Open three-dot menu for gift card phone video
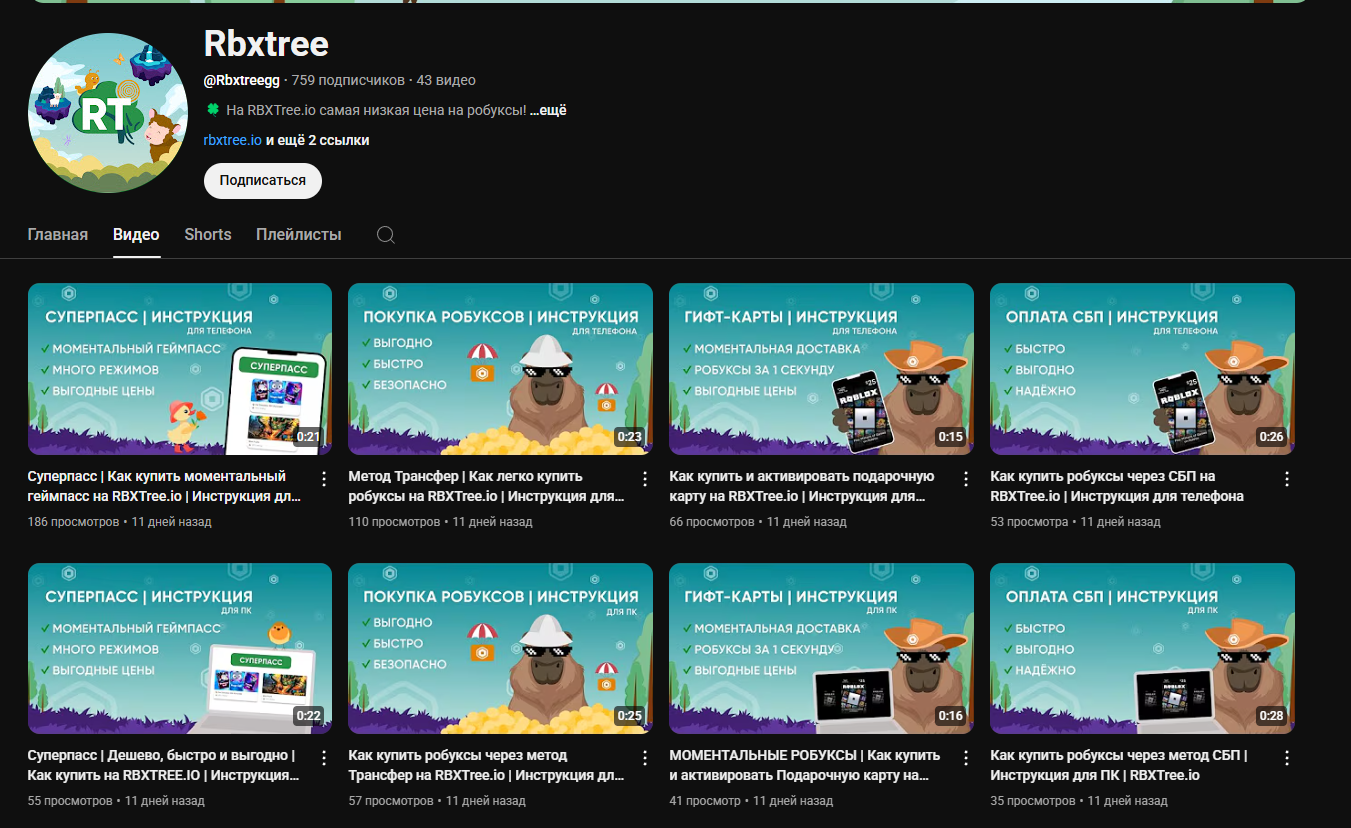Image resolution: width=1351 pixels, height=828 pixels. [966, 479]
